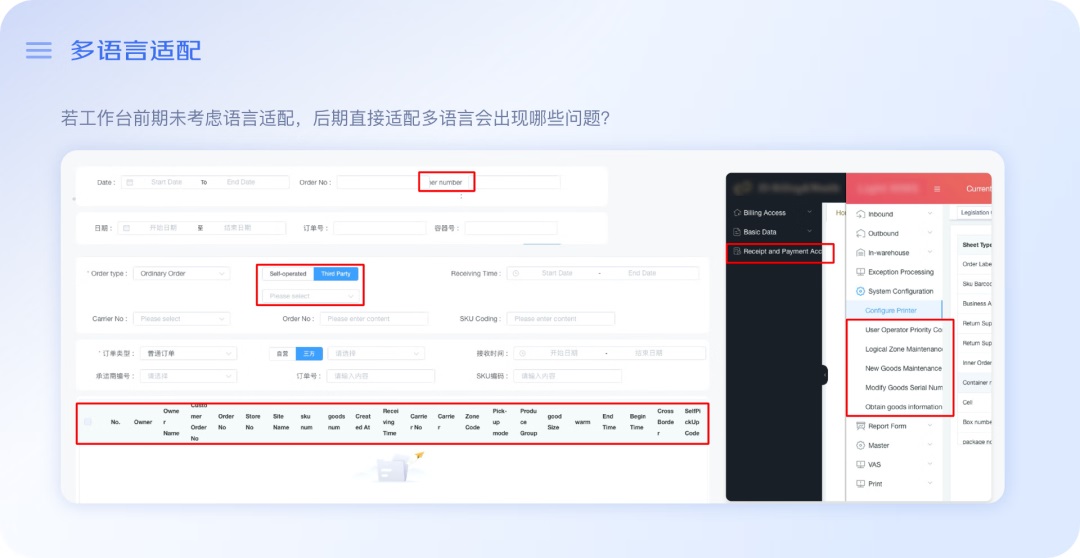Screen dimensions: 1080x558
Task: Click the SKU编码 input field
Action: click(568, 376)
